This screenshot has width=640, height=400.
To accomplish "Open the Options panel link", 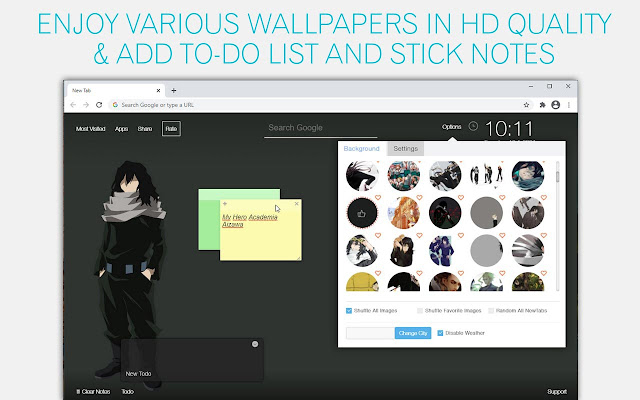I will tap(451, 127).
